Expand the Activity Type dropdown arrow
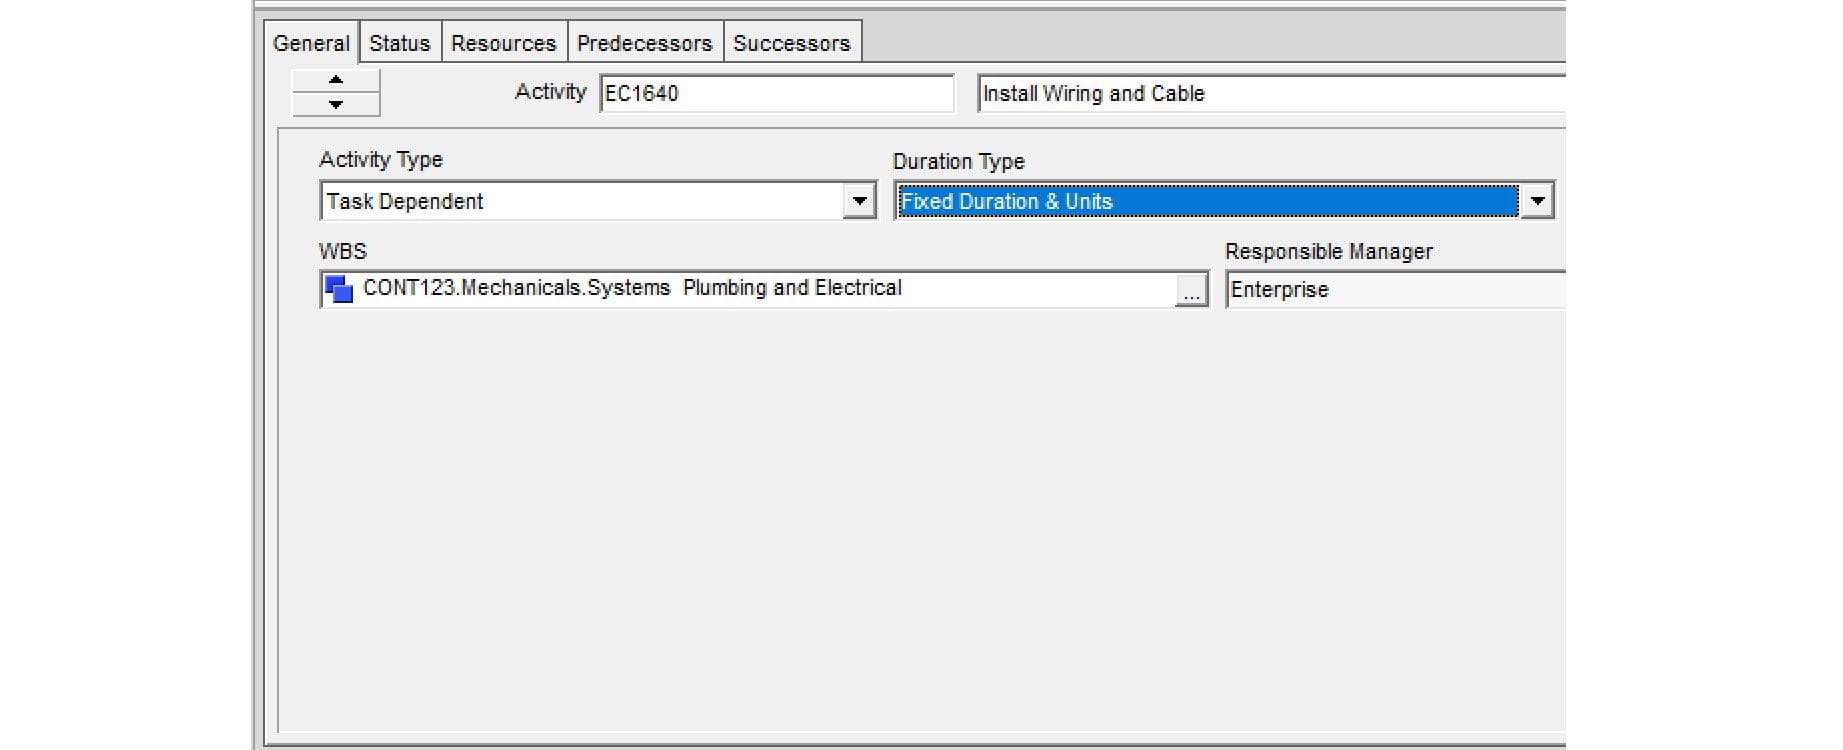 pos(859,201)
